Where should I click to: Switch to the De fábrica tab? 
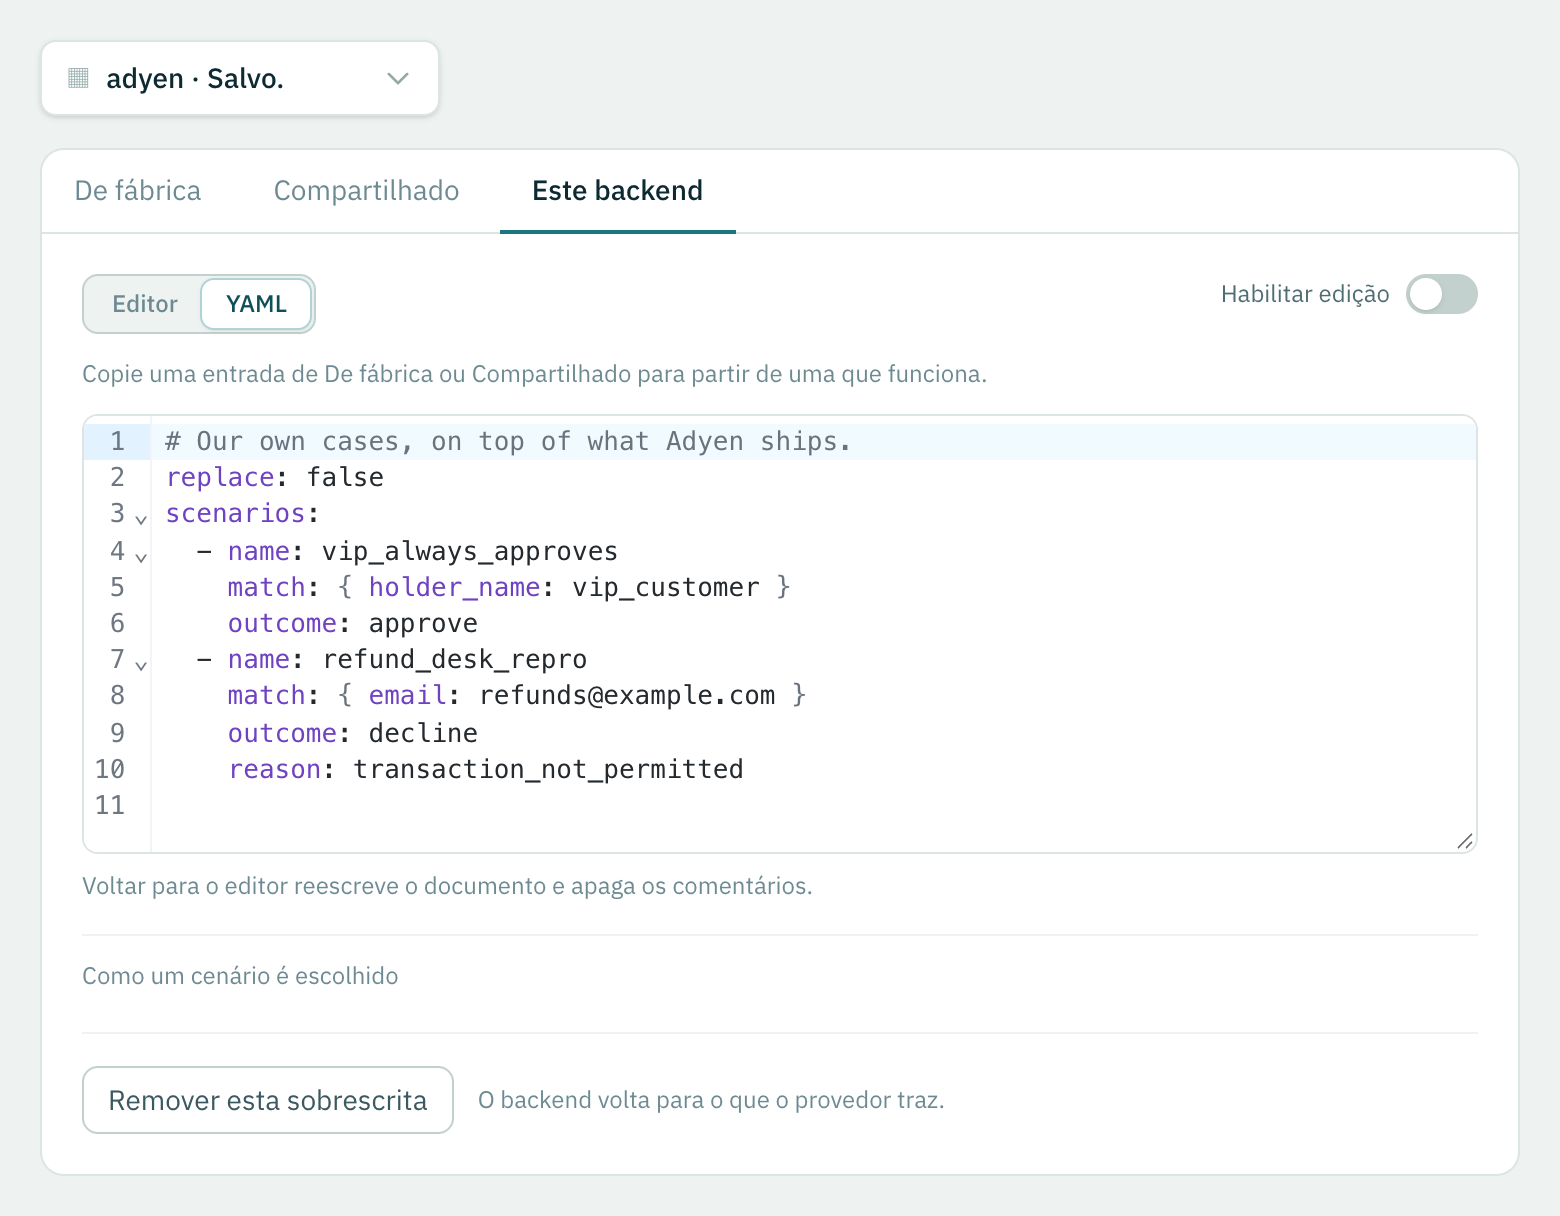click(x=138, y=191)
